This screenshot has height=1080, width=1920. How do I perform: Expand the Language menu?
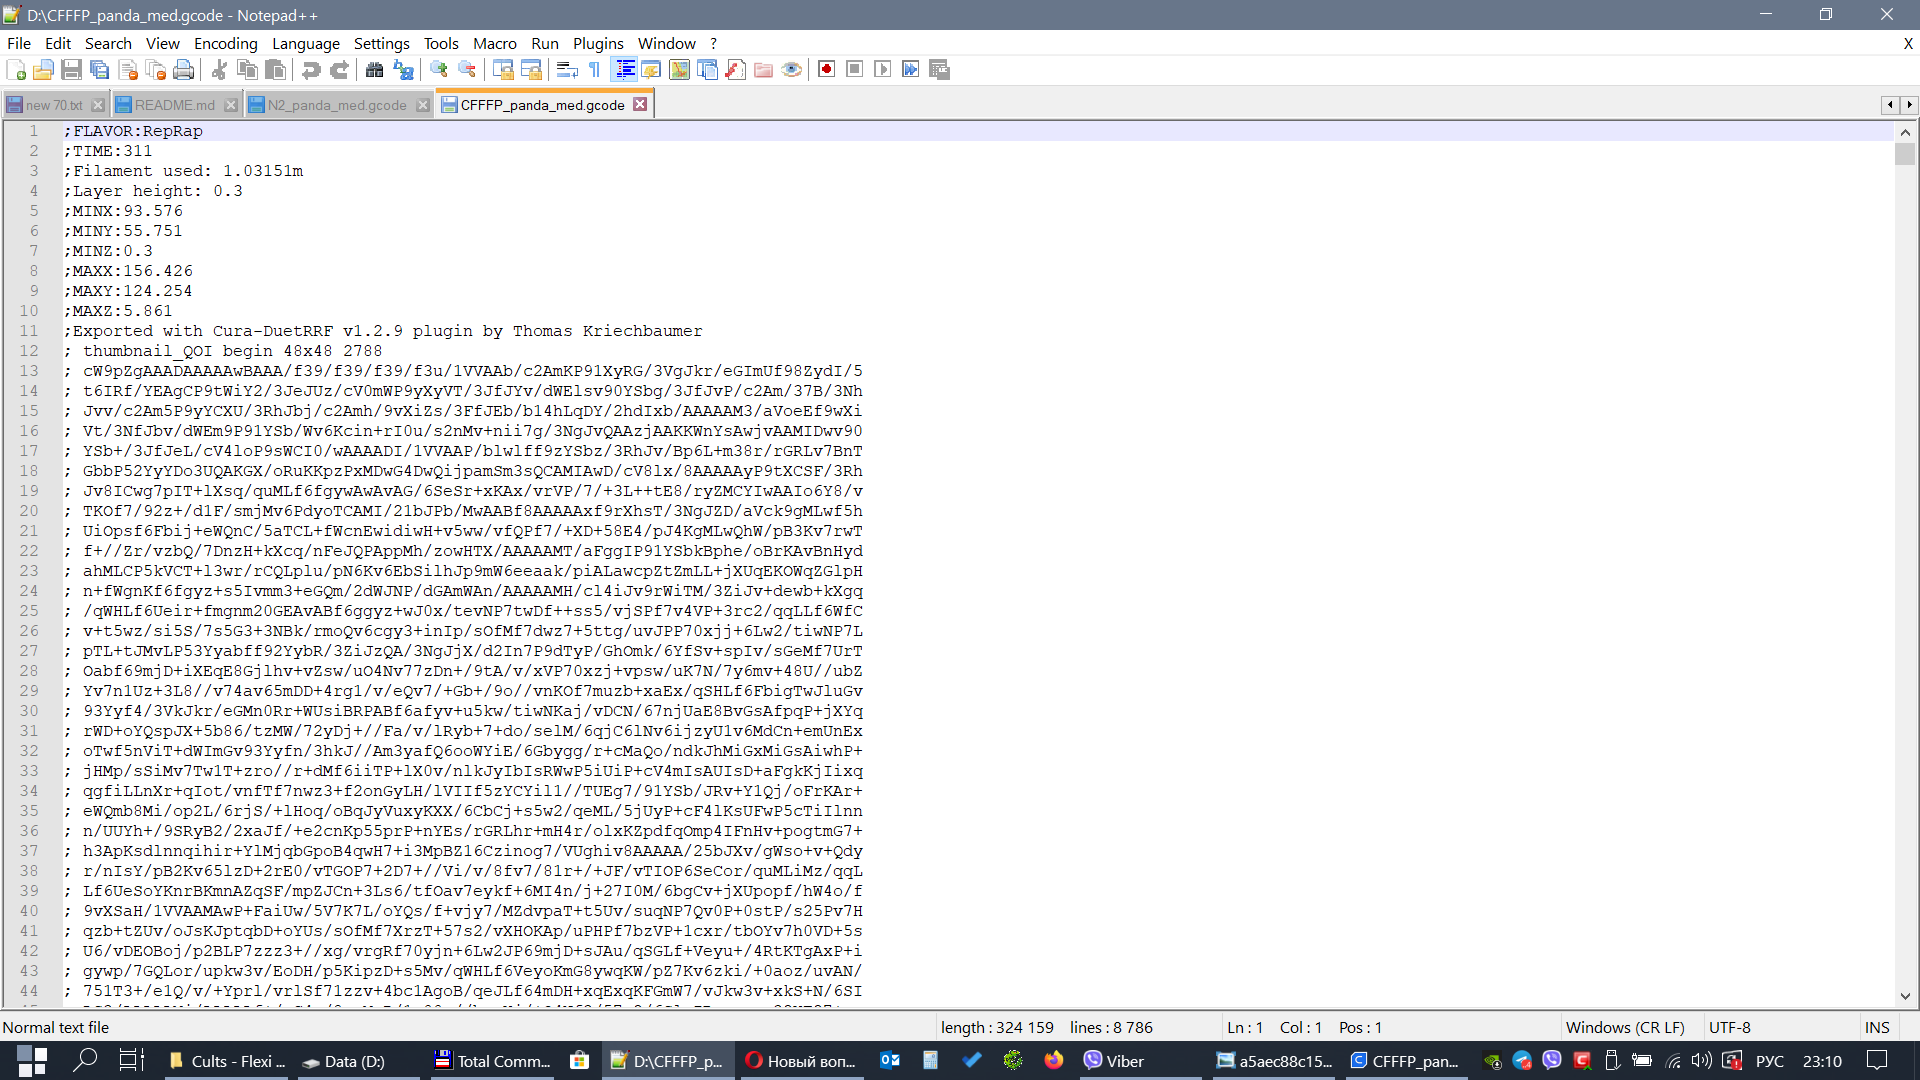coord(305,43)
